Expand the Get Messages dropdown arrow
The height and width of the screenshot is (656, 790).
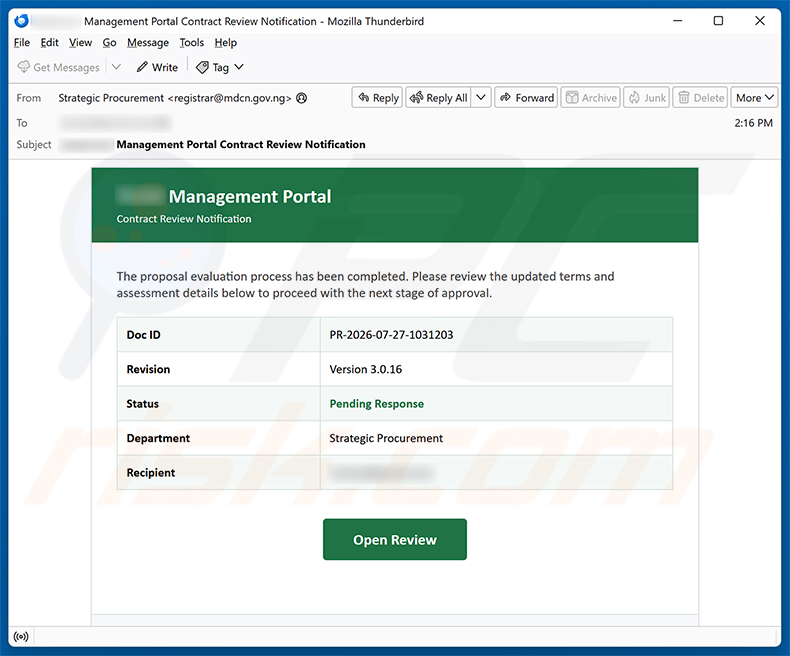[116, 67]
